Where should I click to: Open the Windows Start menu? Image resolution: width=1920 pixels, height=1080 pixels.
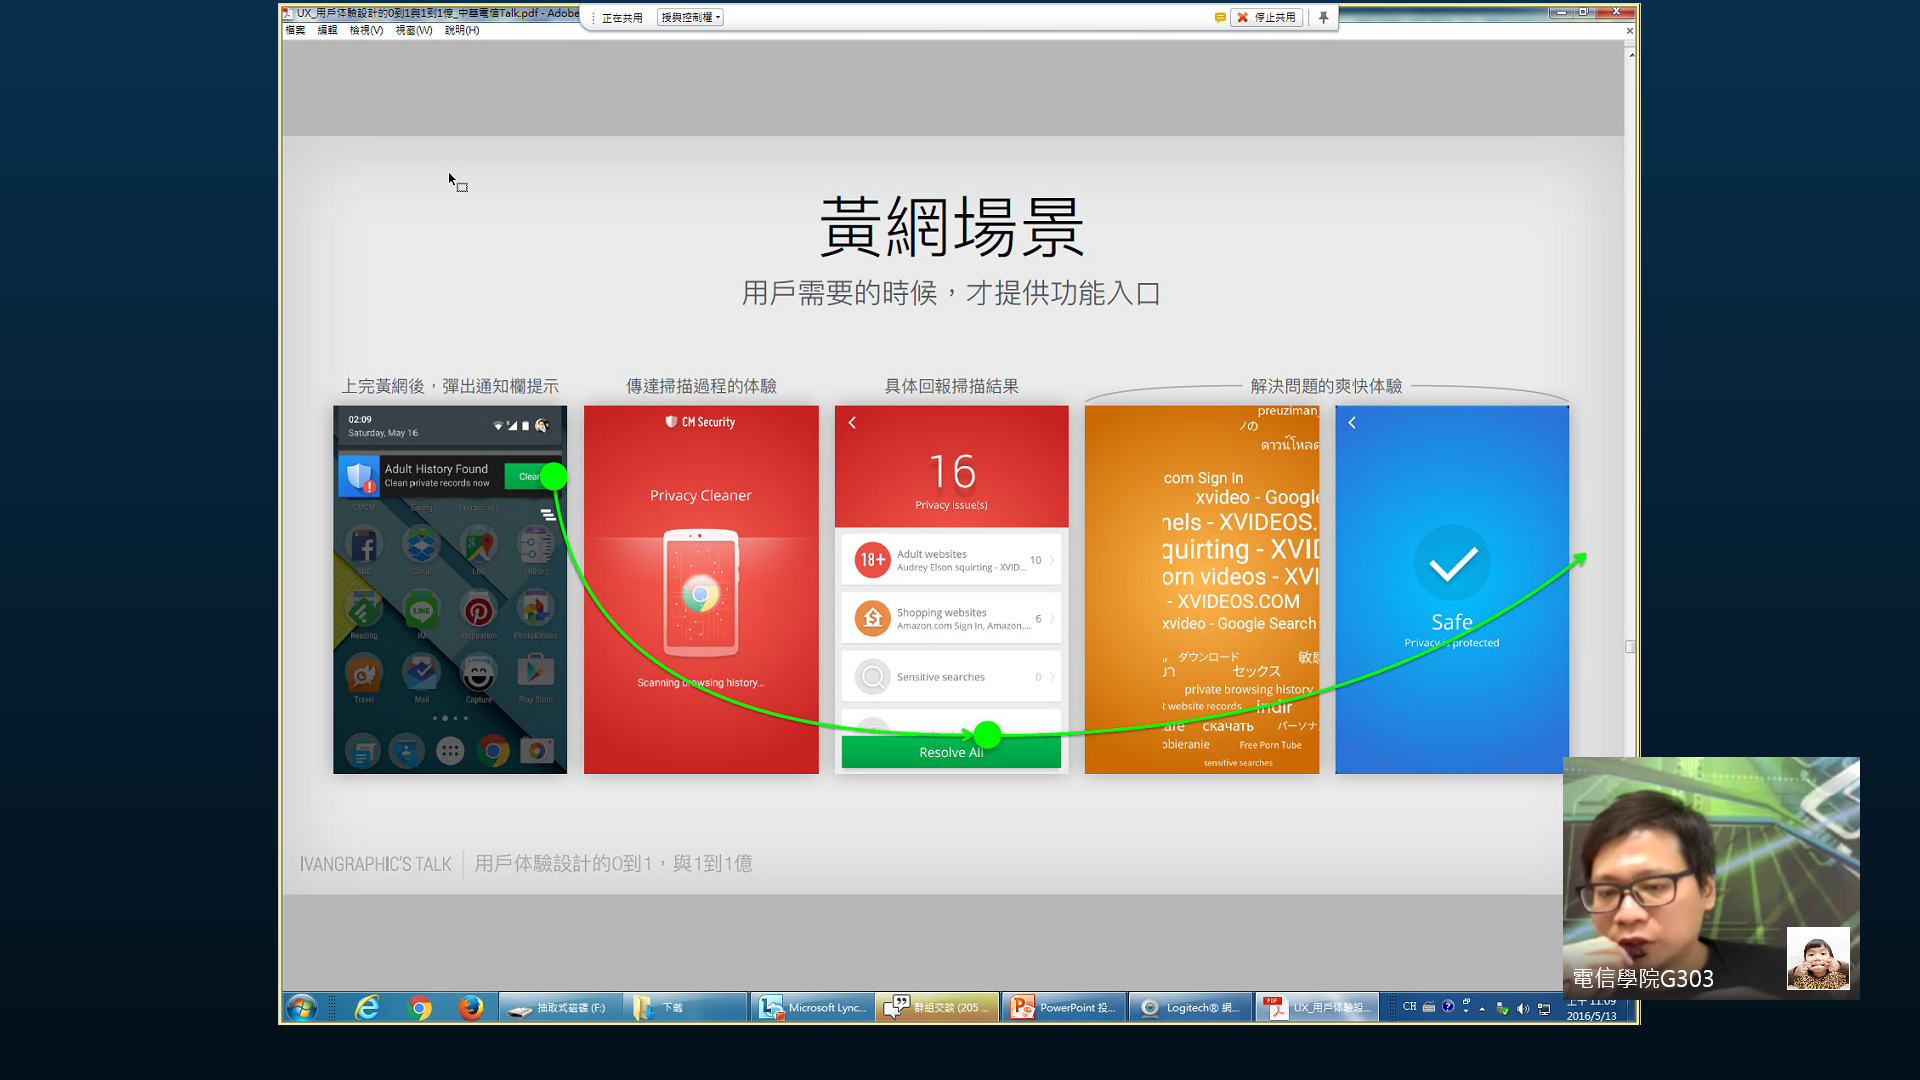[x=301, y=1007]
